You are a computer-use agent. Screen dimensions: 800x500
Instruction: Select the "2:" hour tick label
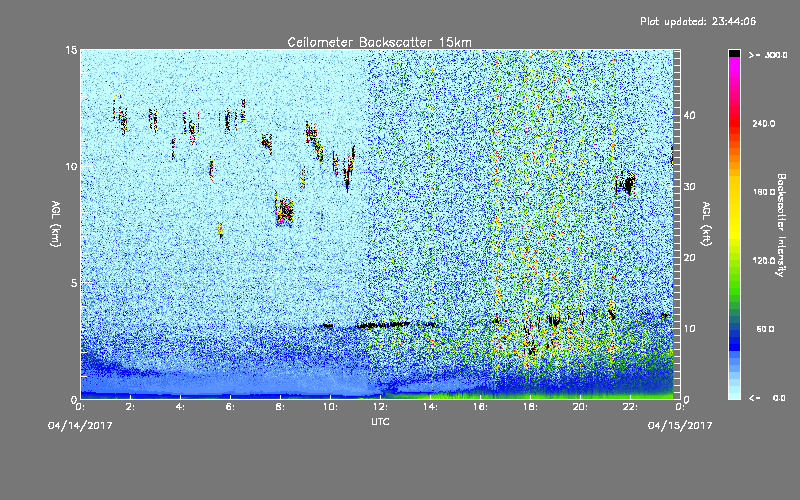point(131,407)
